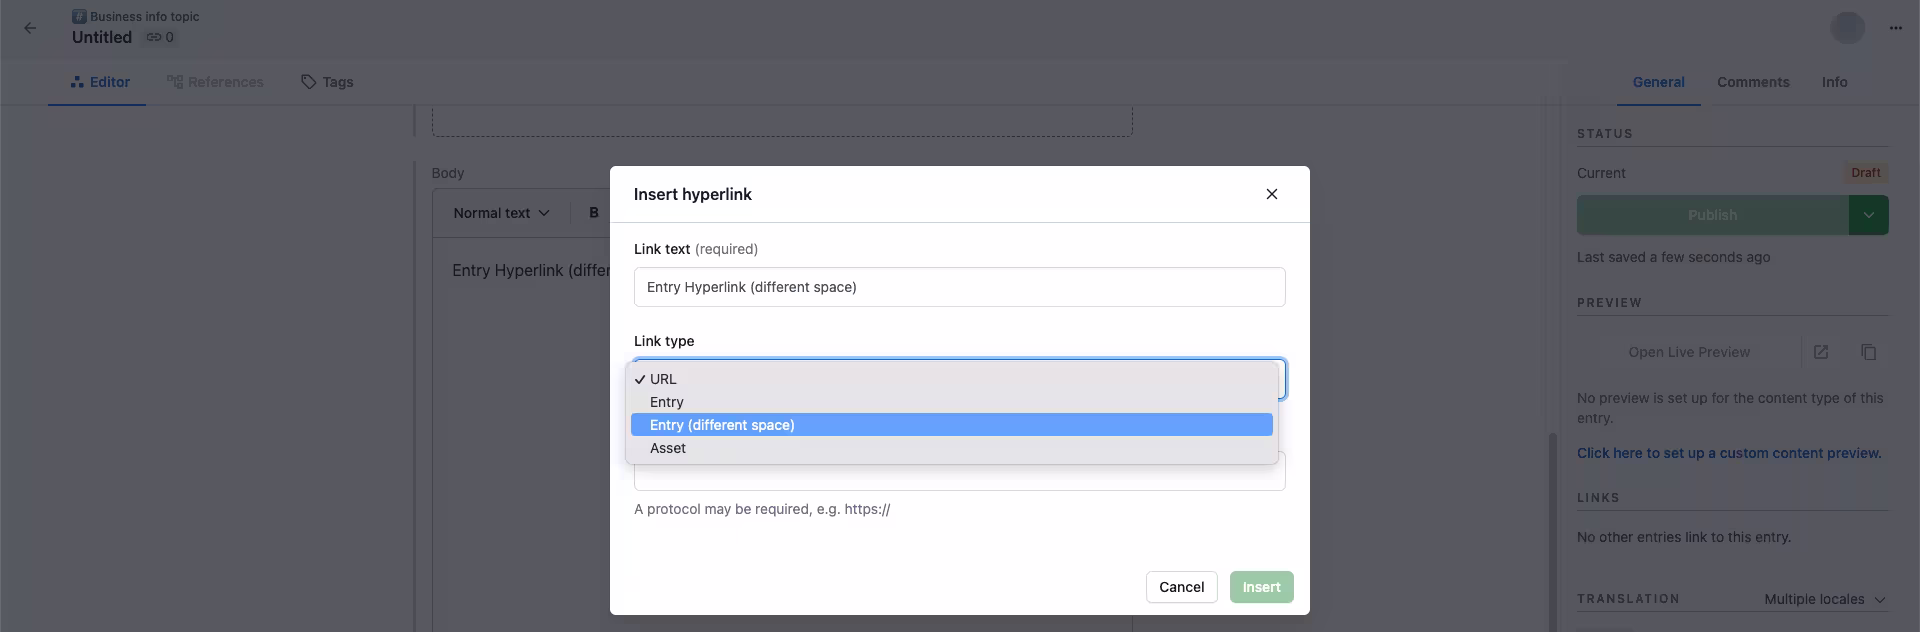Viewport: 1920px width, 632px height.
Task: Select Entry in the link type list
Action: tap(951, 402)
